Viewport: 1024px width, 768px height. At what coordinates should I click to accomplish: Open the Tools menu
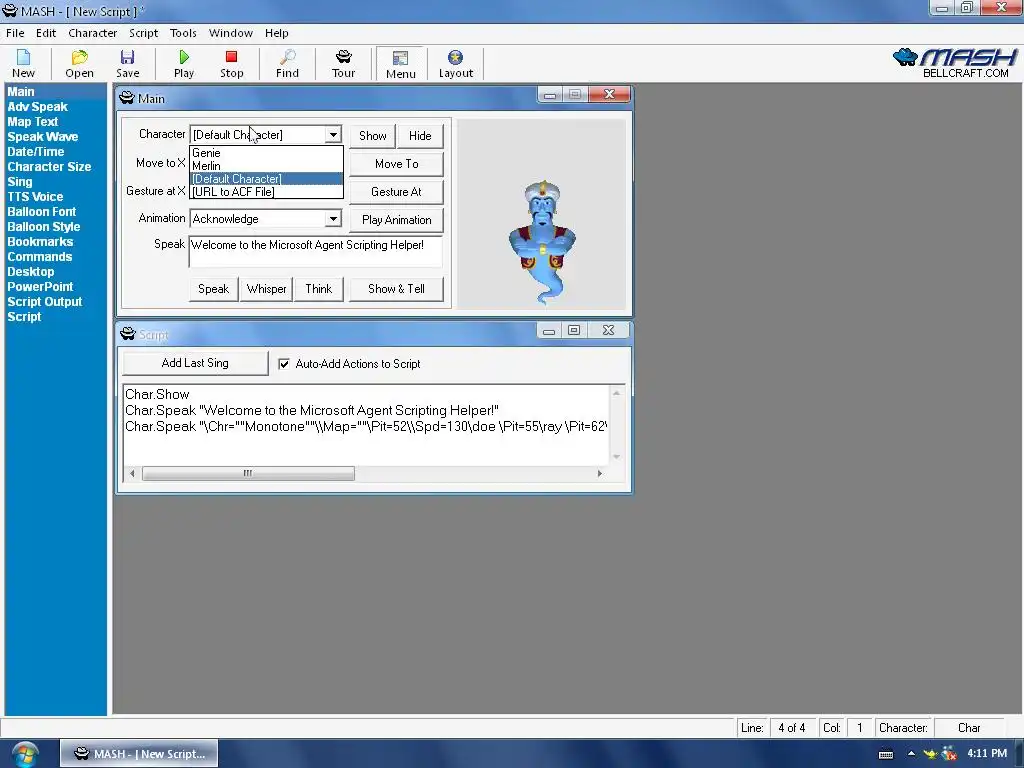(183, 33)
